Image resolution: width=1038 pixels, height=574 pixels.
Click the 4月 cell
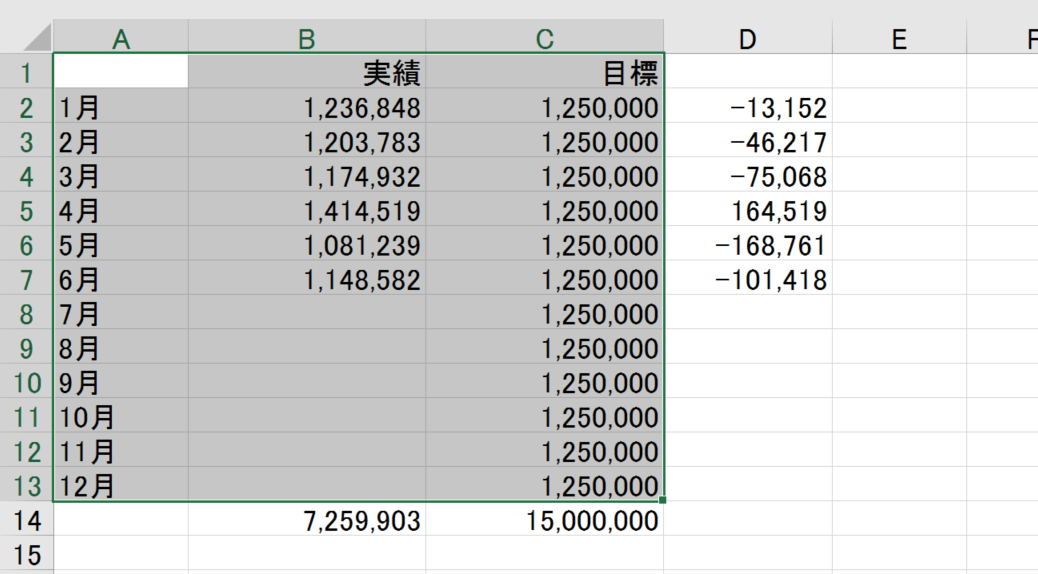(120, 209)
